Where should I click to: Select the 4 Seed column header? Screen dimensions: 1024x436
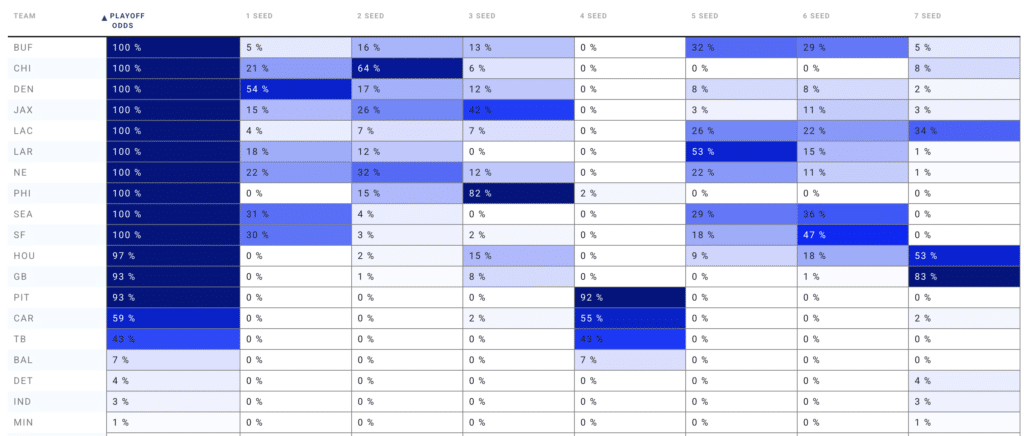tap(593, 16)
